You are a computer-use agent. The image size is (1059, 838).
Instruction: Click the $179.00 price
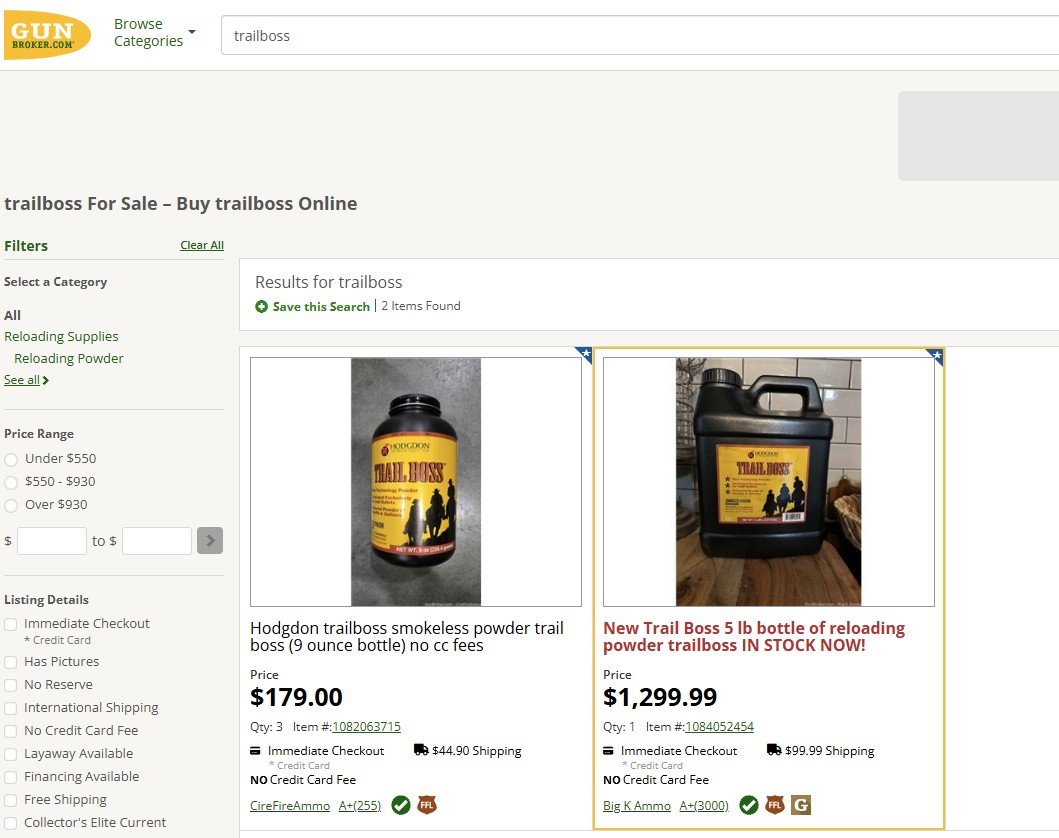296,697
